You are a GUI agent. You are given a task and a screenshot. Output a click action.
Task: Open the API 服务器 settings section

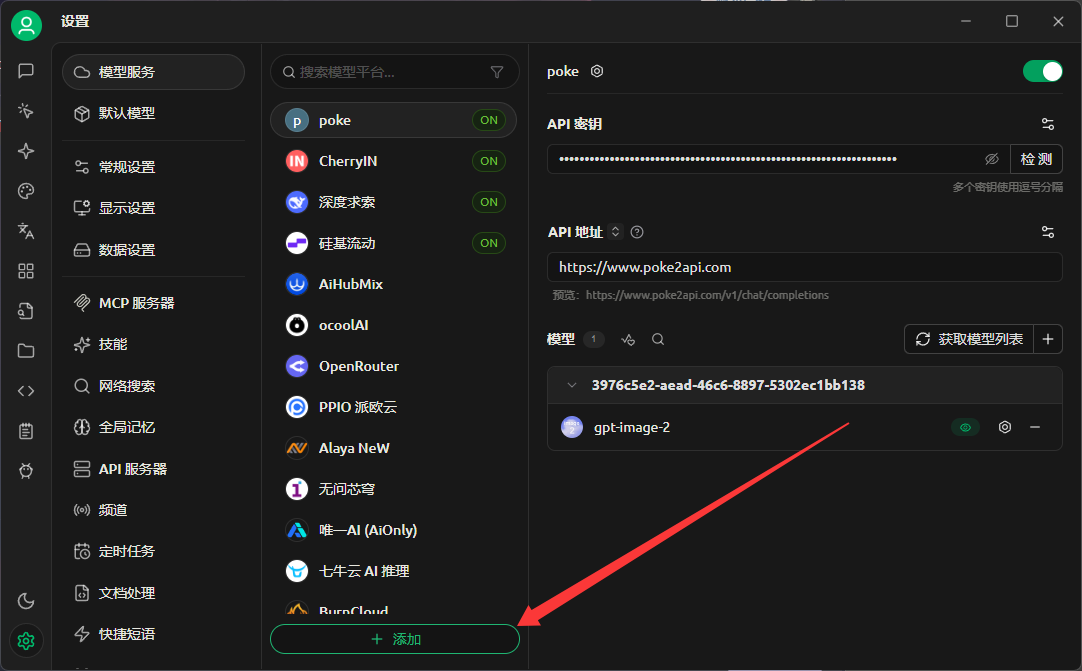pyautogui.click(x=153, y=469)
